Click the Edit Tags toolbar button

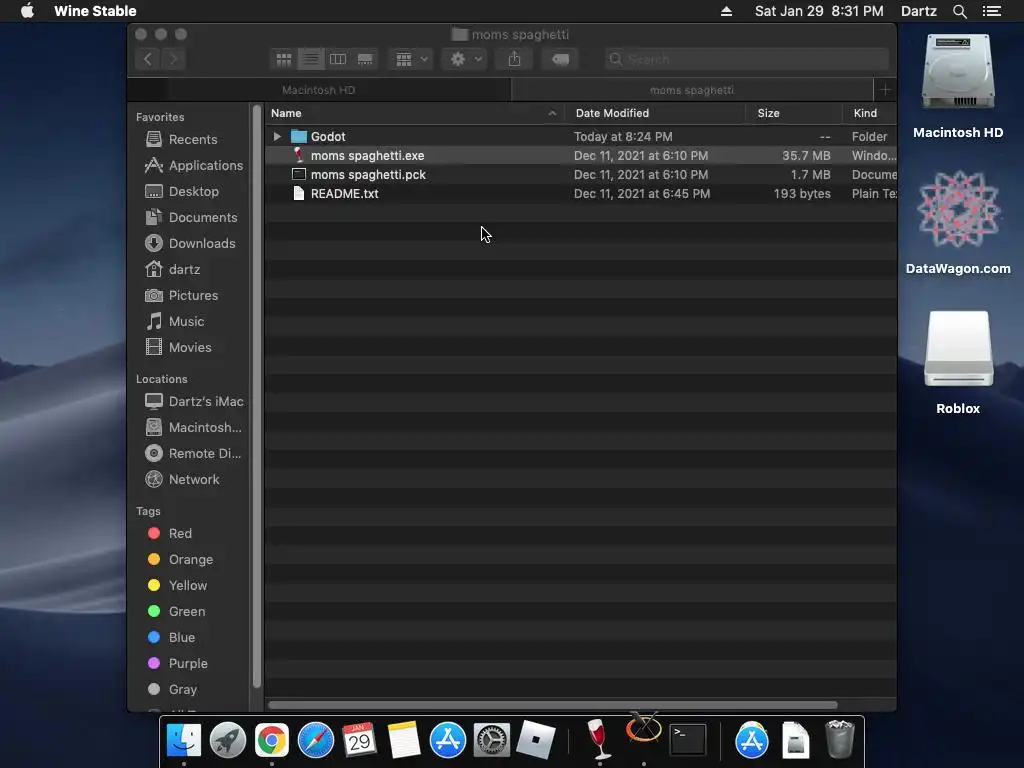tap(560, 59)
